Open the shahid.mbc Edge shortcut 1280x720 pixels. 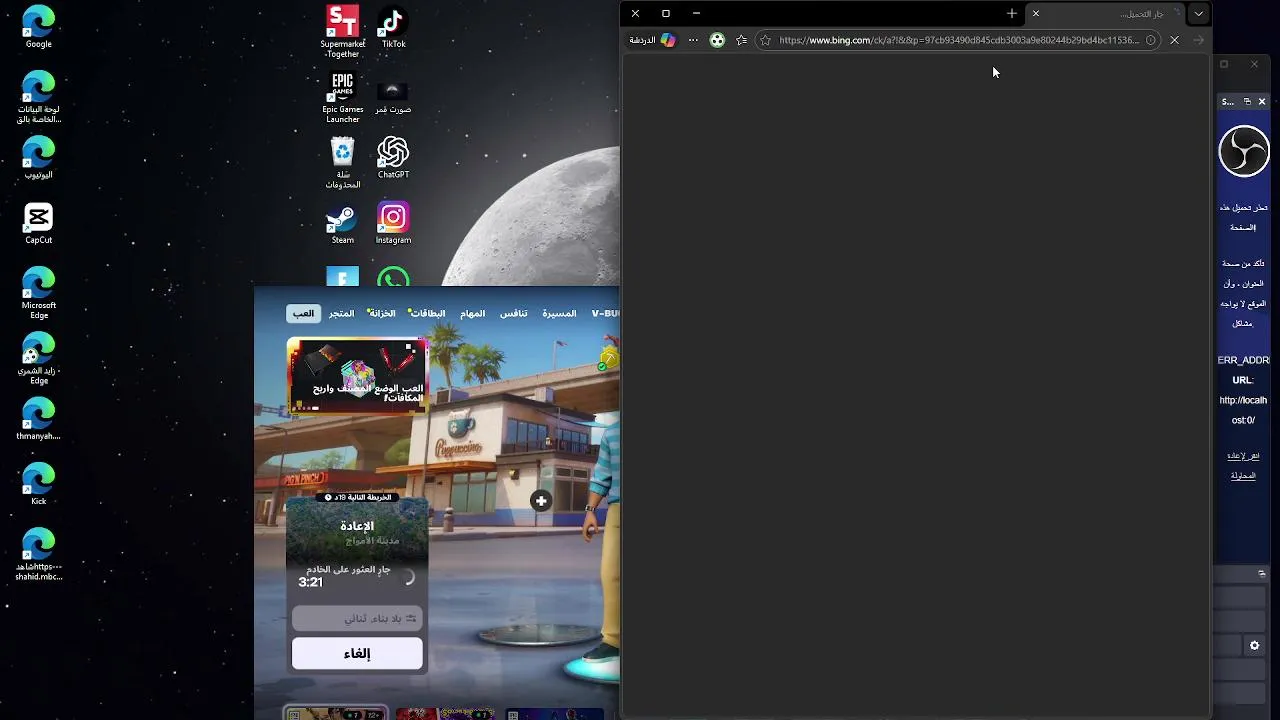click(x=38, y=555)
